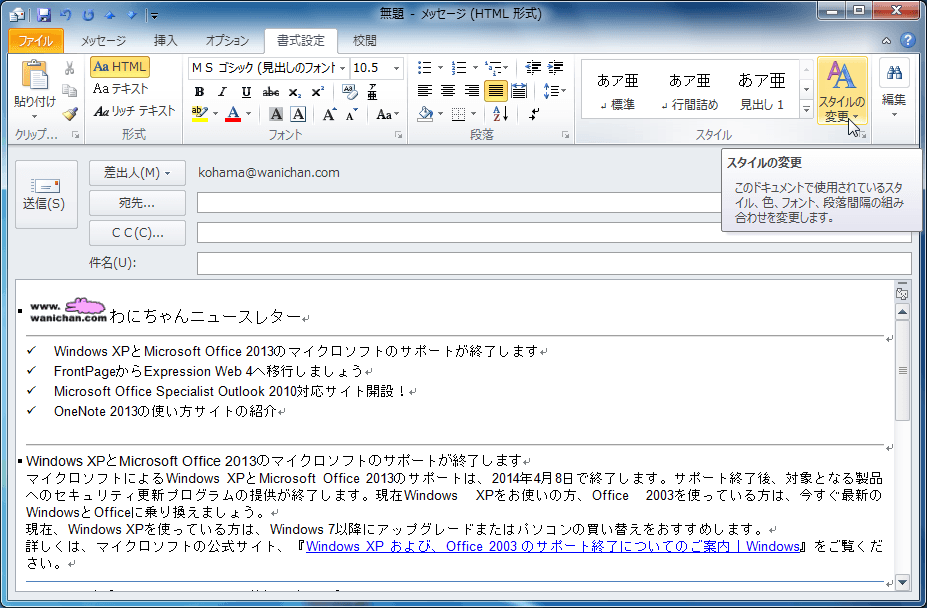Toggle character shading icon
Viewport: 927px width, 608px height.
coord(275,114)
